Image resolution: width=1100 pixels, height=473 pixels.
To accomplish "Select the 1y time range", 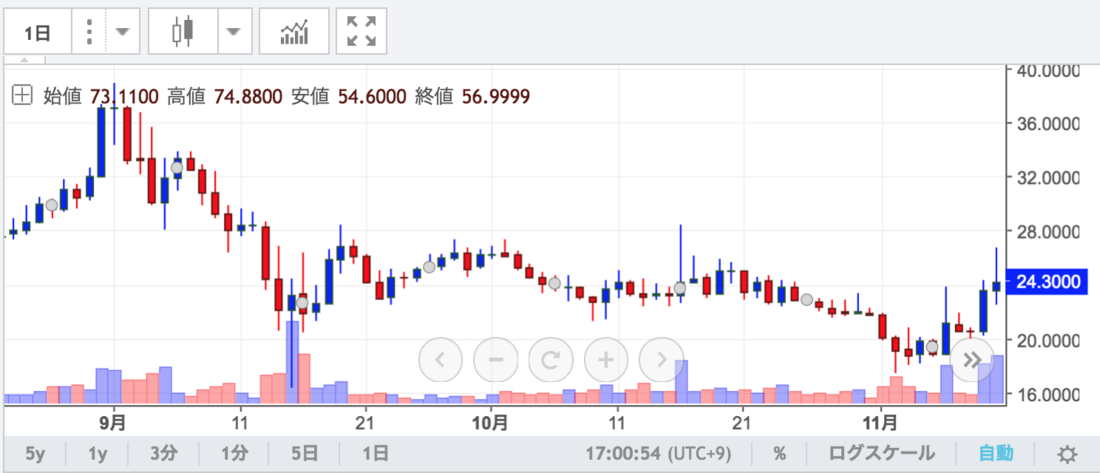I will tap(98, 454).
